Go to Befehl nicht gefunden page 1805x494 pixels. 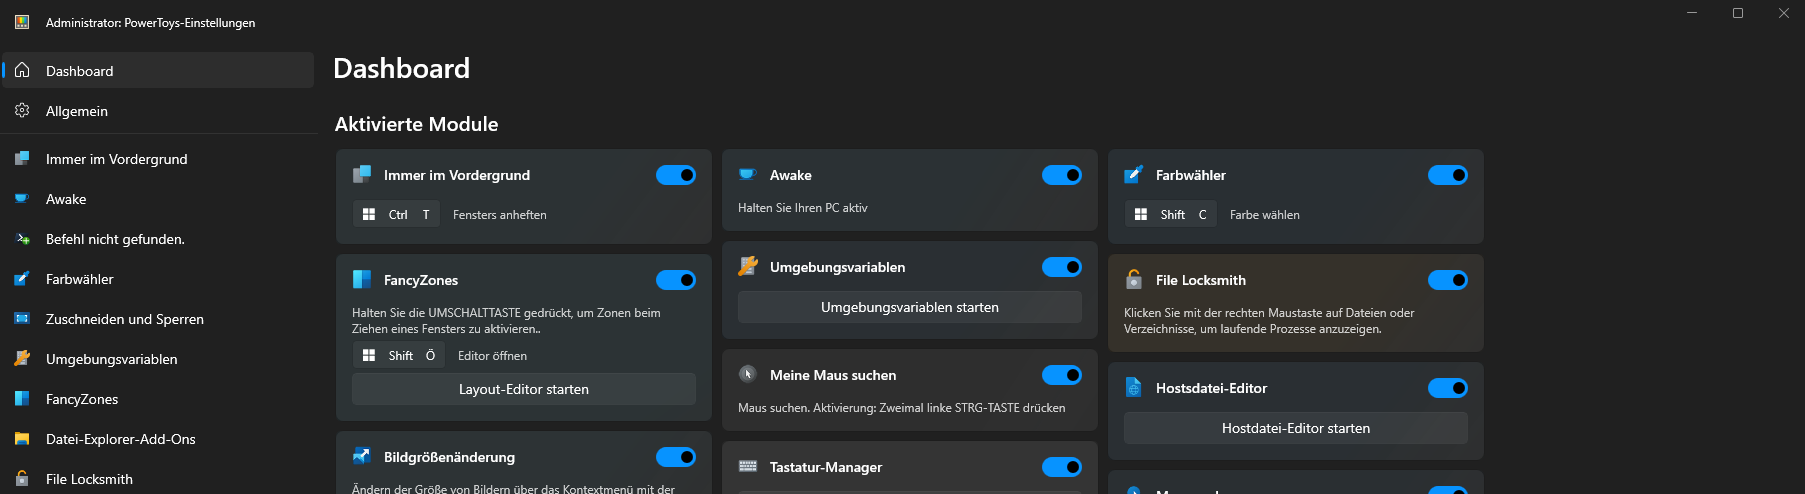tap(115, 239)
